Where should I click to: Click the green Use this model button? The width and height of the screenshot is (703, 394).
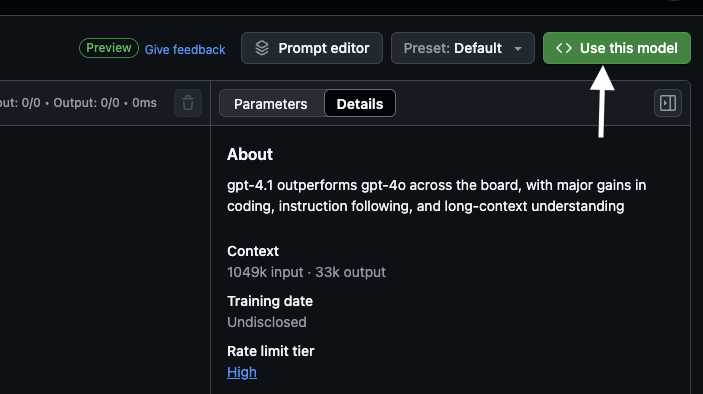pos(616,48)
